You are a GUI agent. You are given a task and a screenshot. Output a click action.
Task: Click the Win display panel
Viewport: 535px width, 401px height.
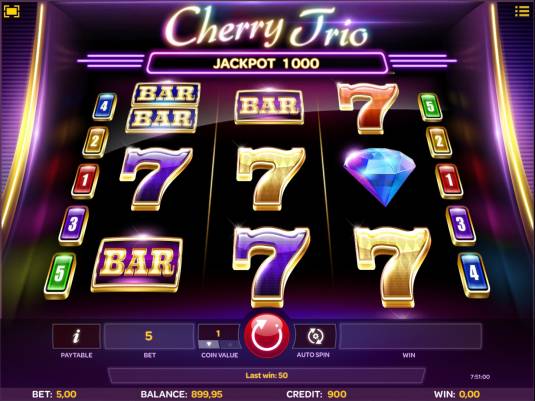(x=410, y=336)
